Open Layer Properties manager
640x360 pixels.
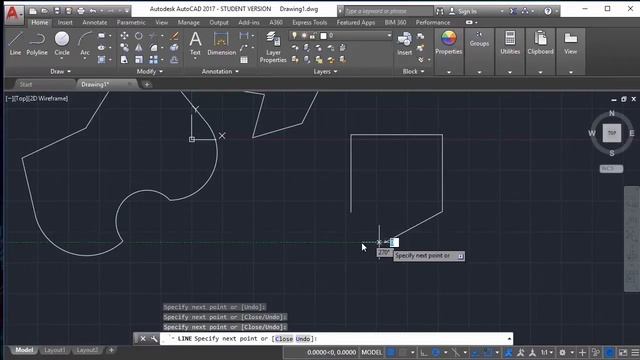point(273,47)
